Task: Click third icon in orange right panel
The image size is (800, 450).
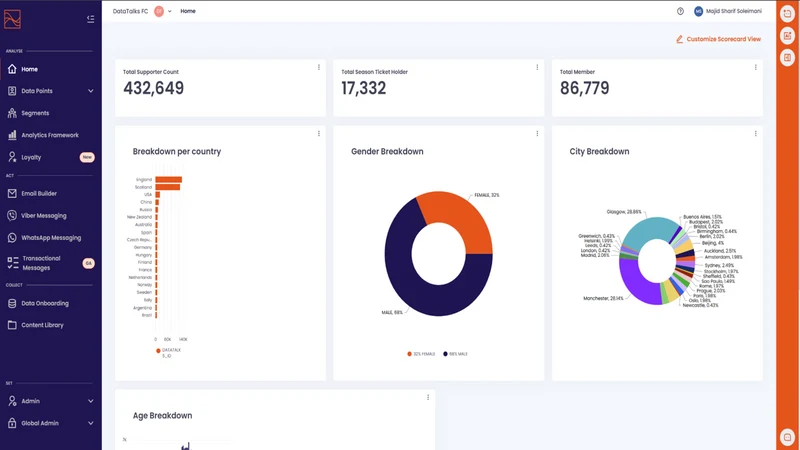Action: pyautogui.click(x=787, y=58)
